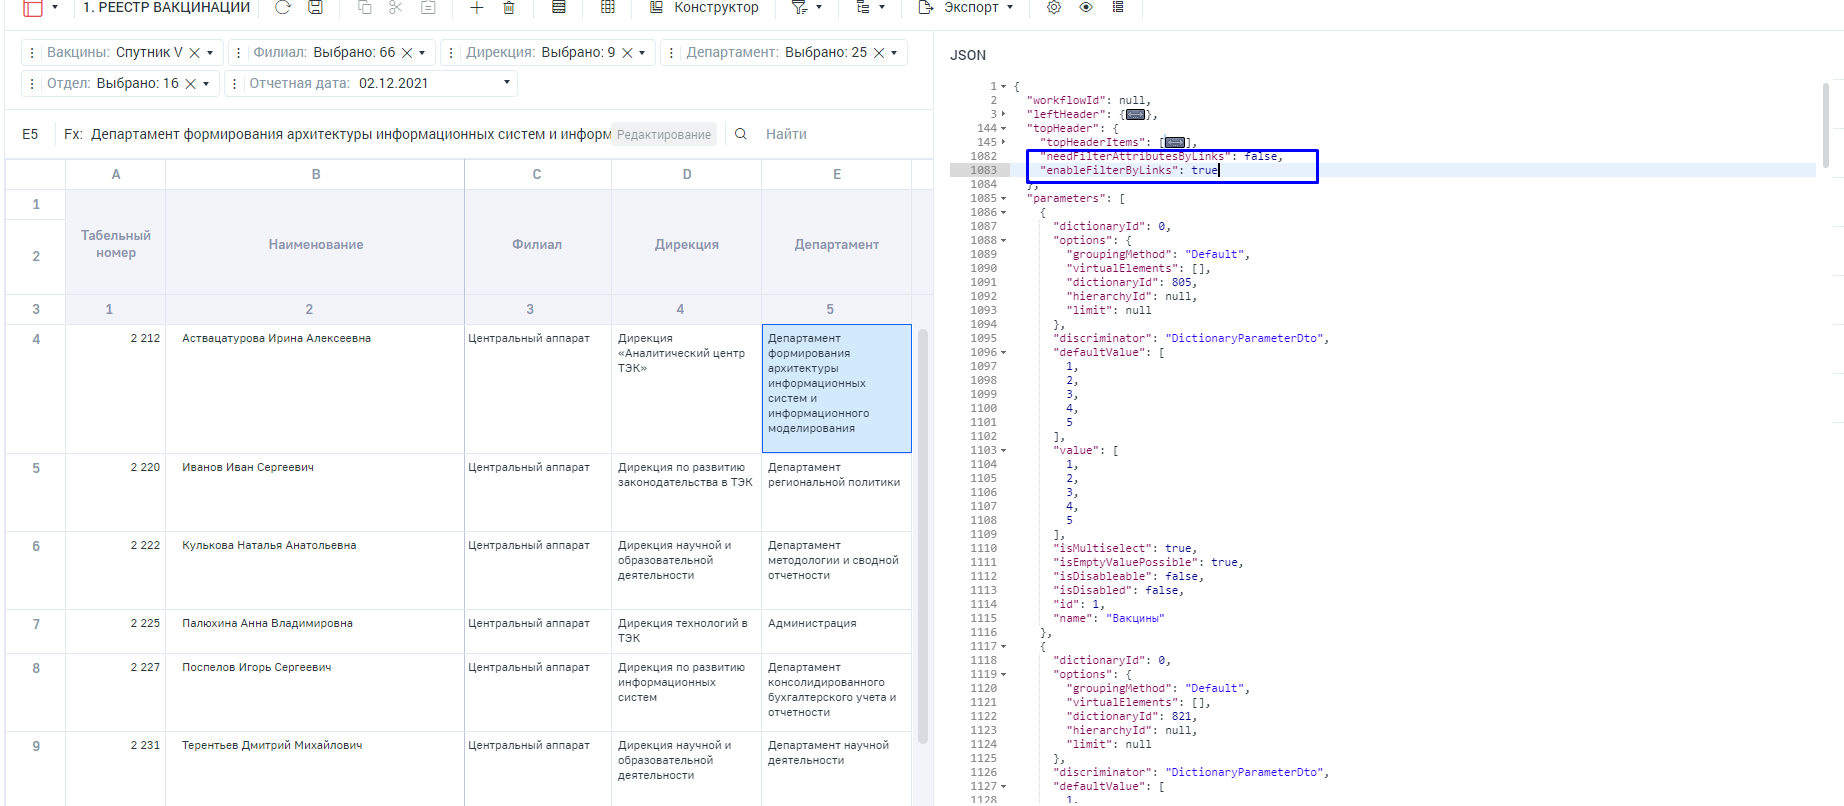Click the dots handle of Дирекция filter
The image size is (1844, 806).
coord(451,53)
